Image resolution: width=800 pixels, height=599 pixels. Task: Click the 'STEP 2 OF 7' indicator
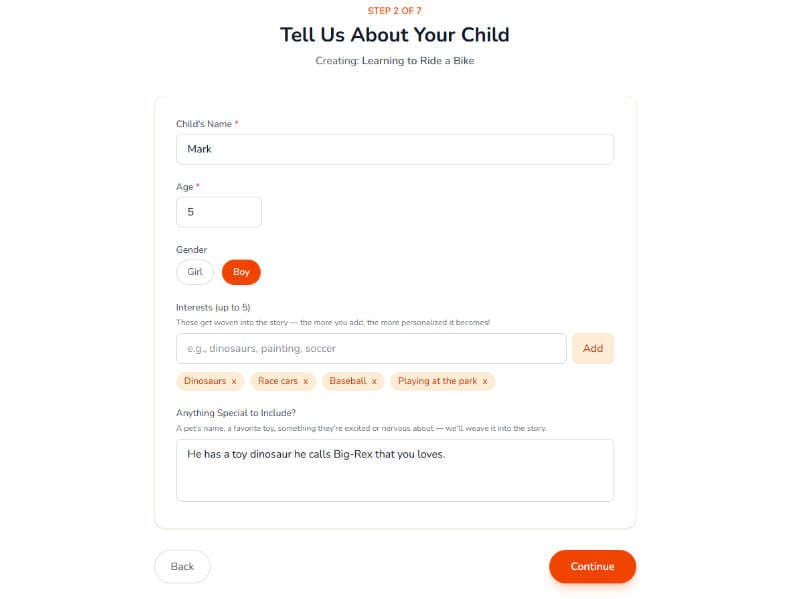tap(394, 12)
